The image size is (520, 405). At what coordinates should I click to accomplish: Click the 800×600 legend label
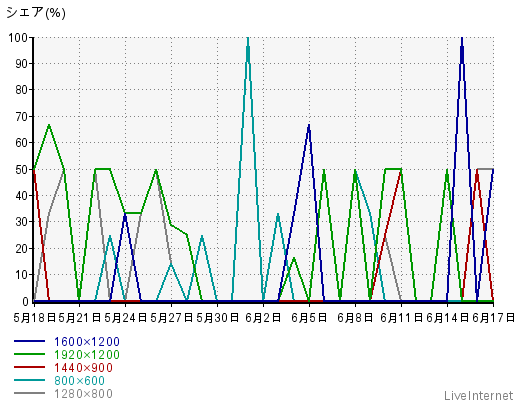coord(79,381)
